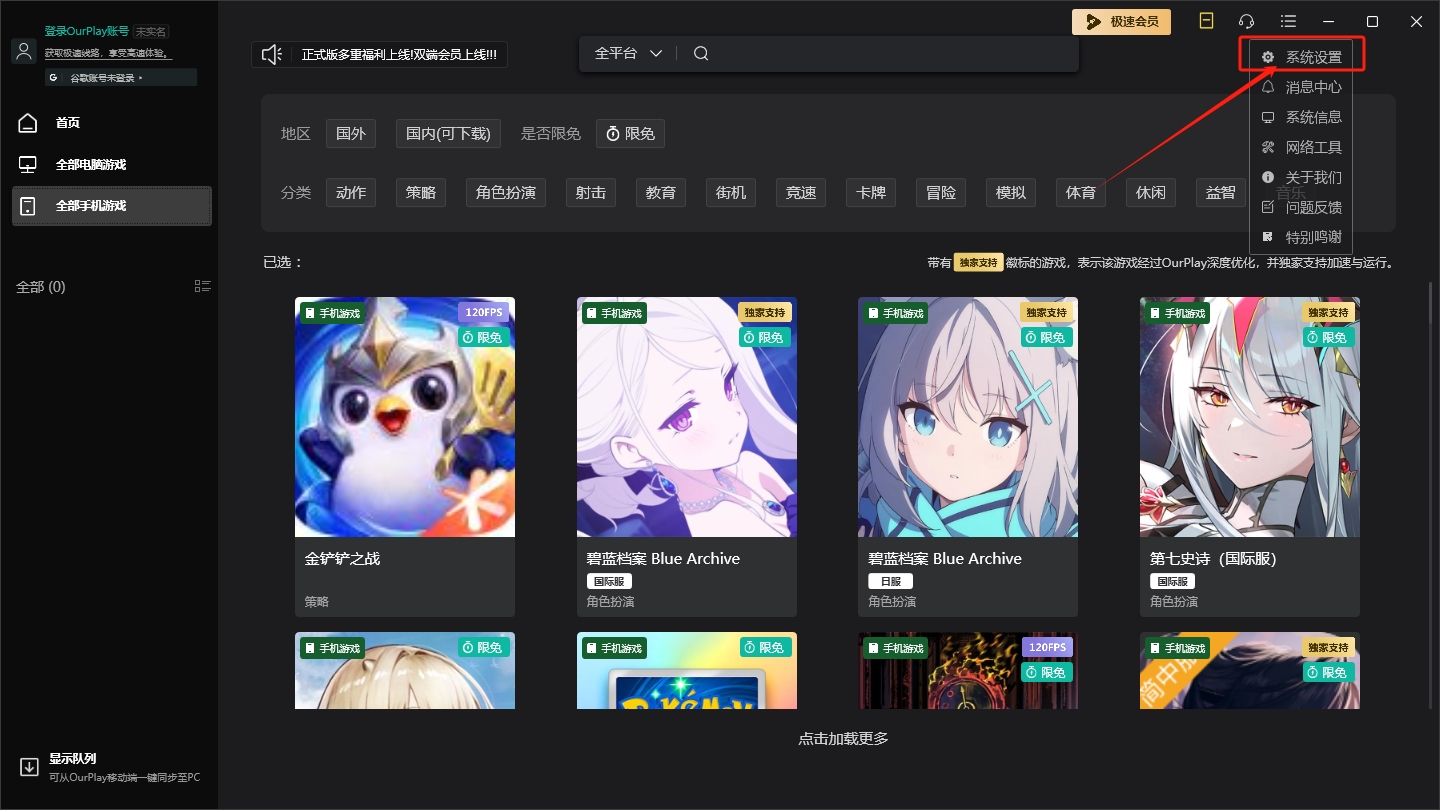Select the 卡牌 category filter
The width and height of the screenshot is (1440, 810).
coord(871,192)
